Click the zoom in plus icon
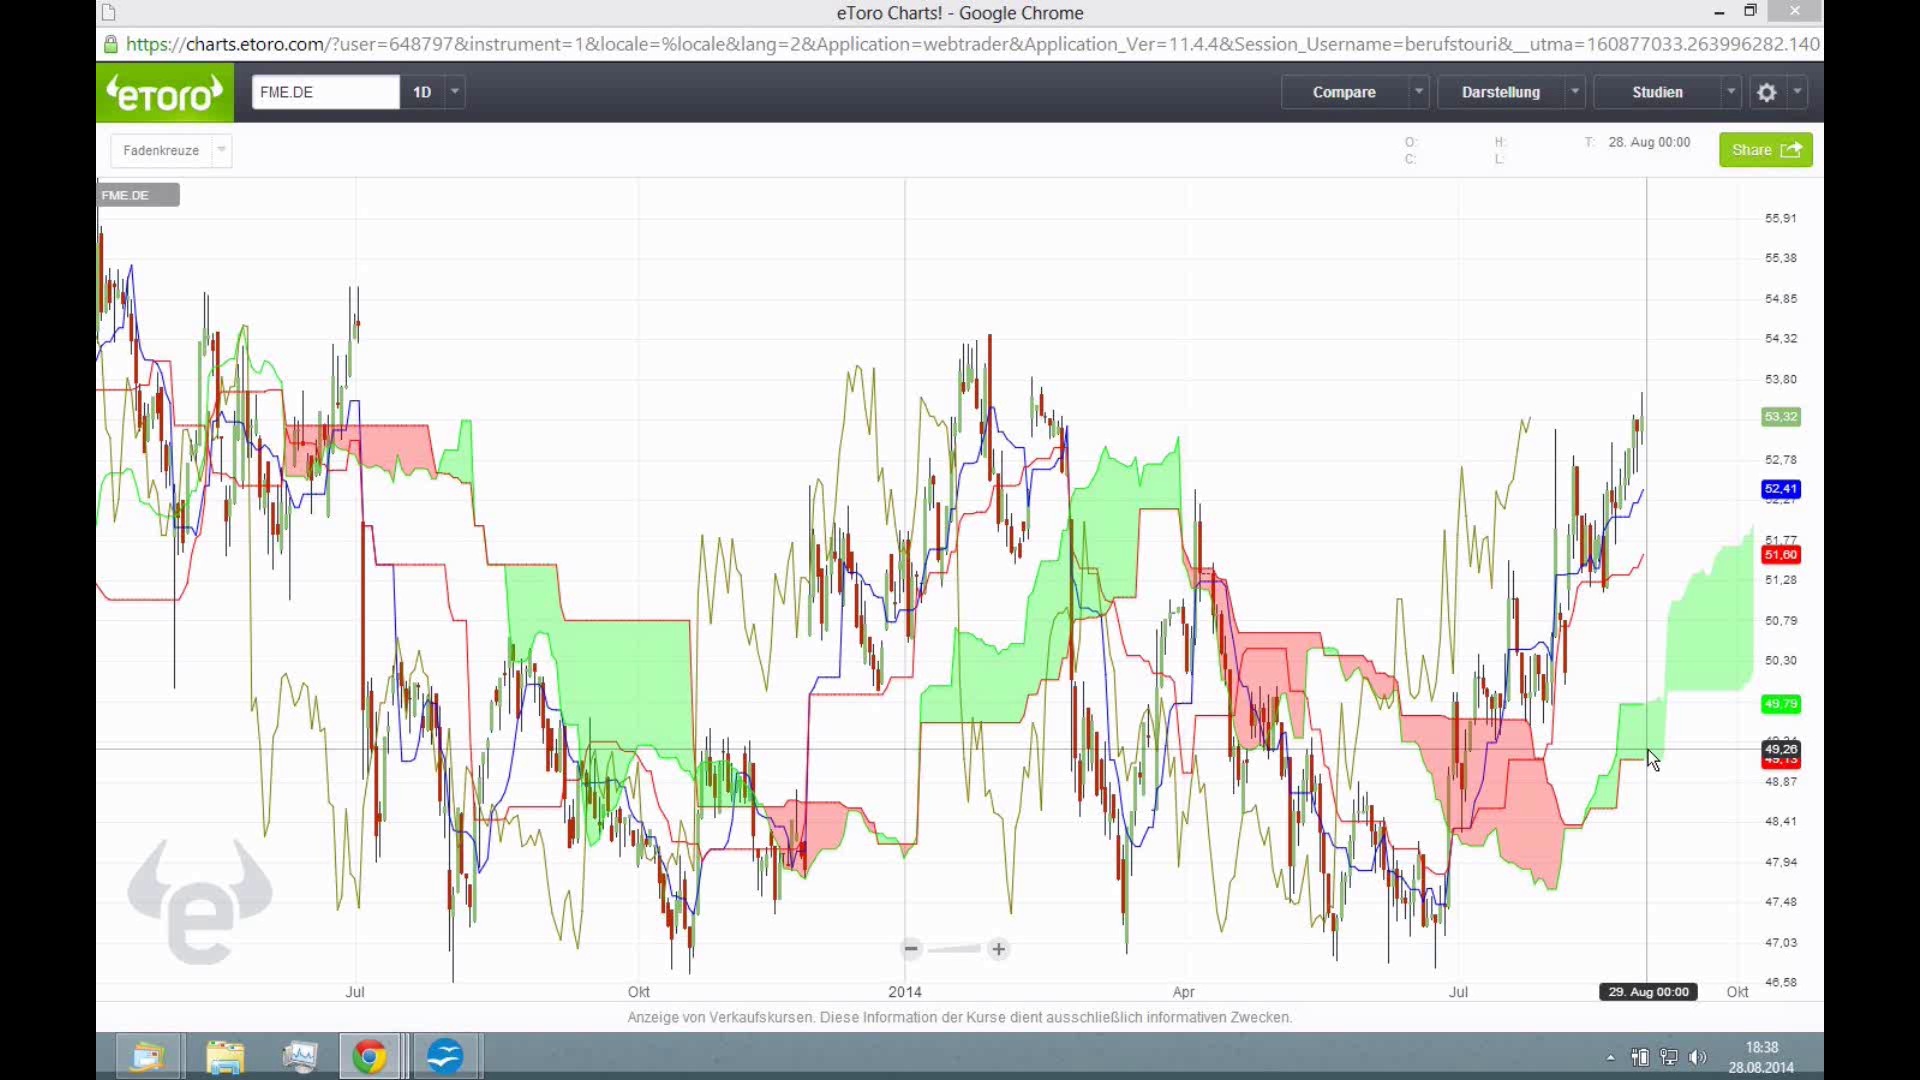This screenshot has width=1920, height=1080. point(998,949)
